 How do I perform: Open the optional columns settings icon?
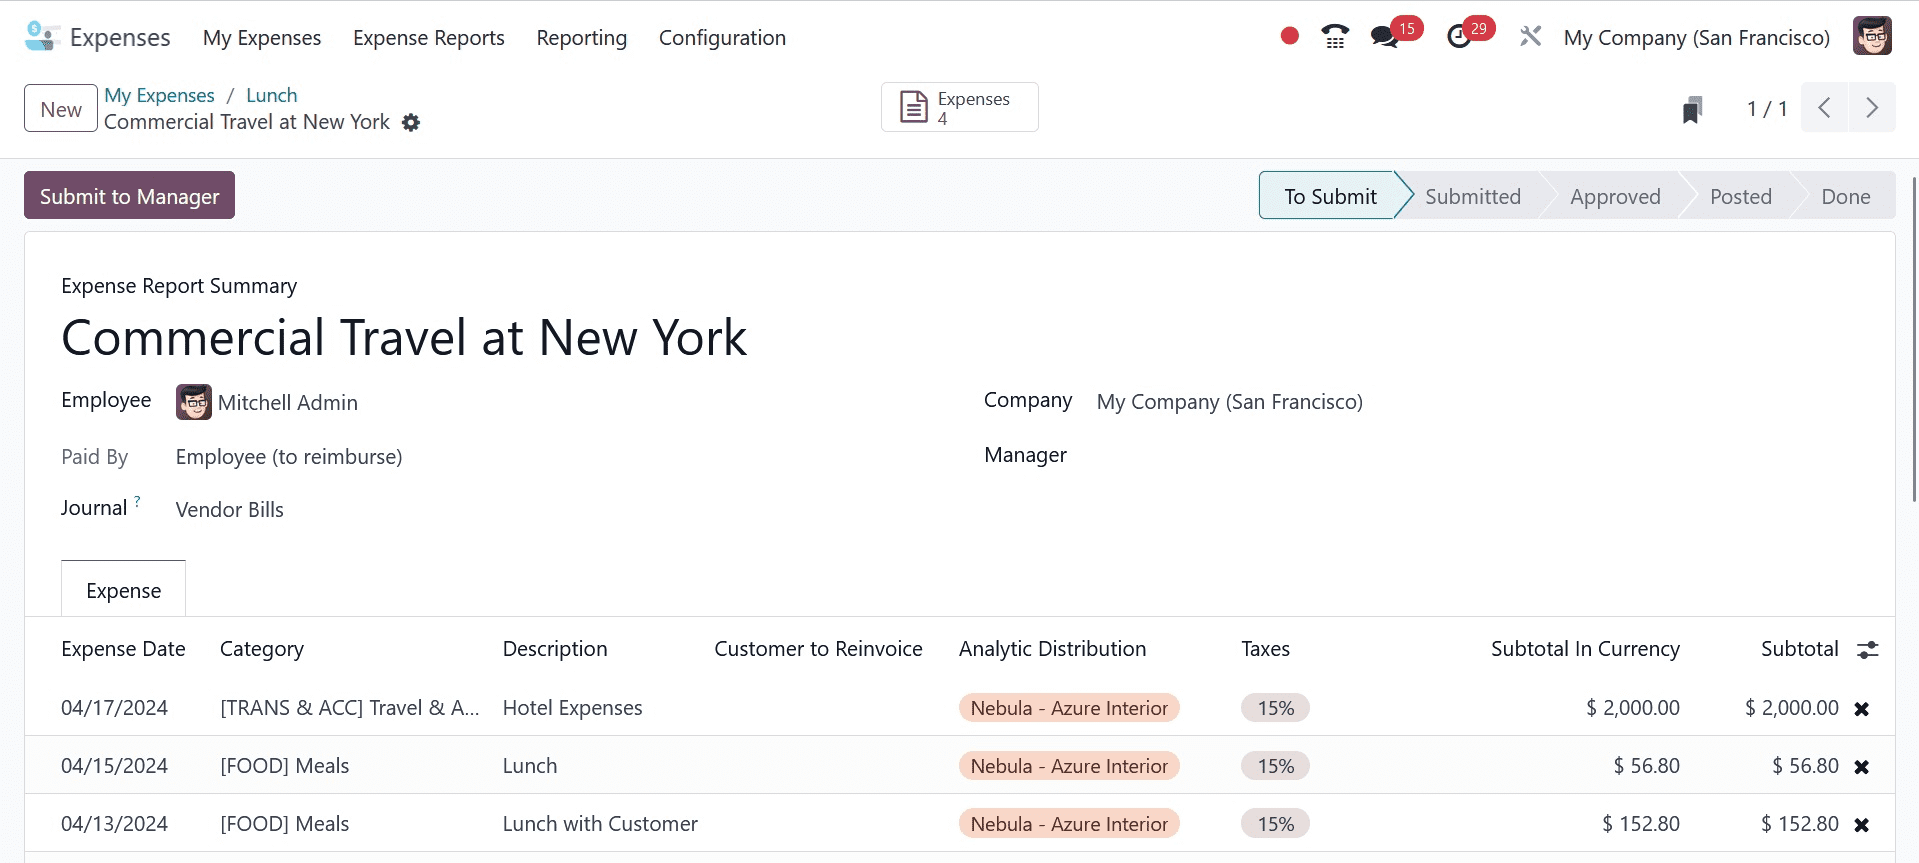(x=1867, y=650)
